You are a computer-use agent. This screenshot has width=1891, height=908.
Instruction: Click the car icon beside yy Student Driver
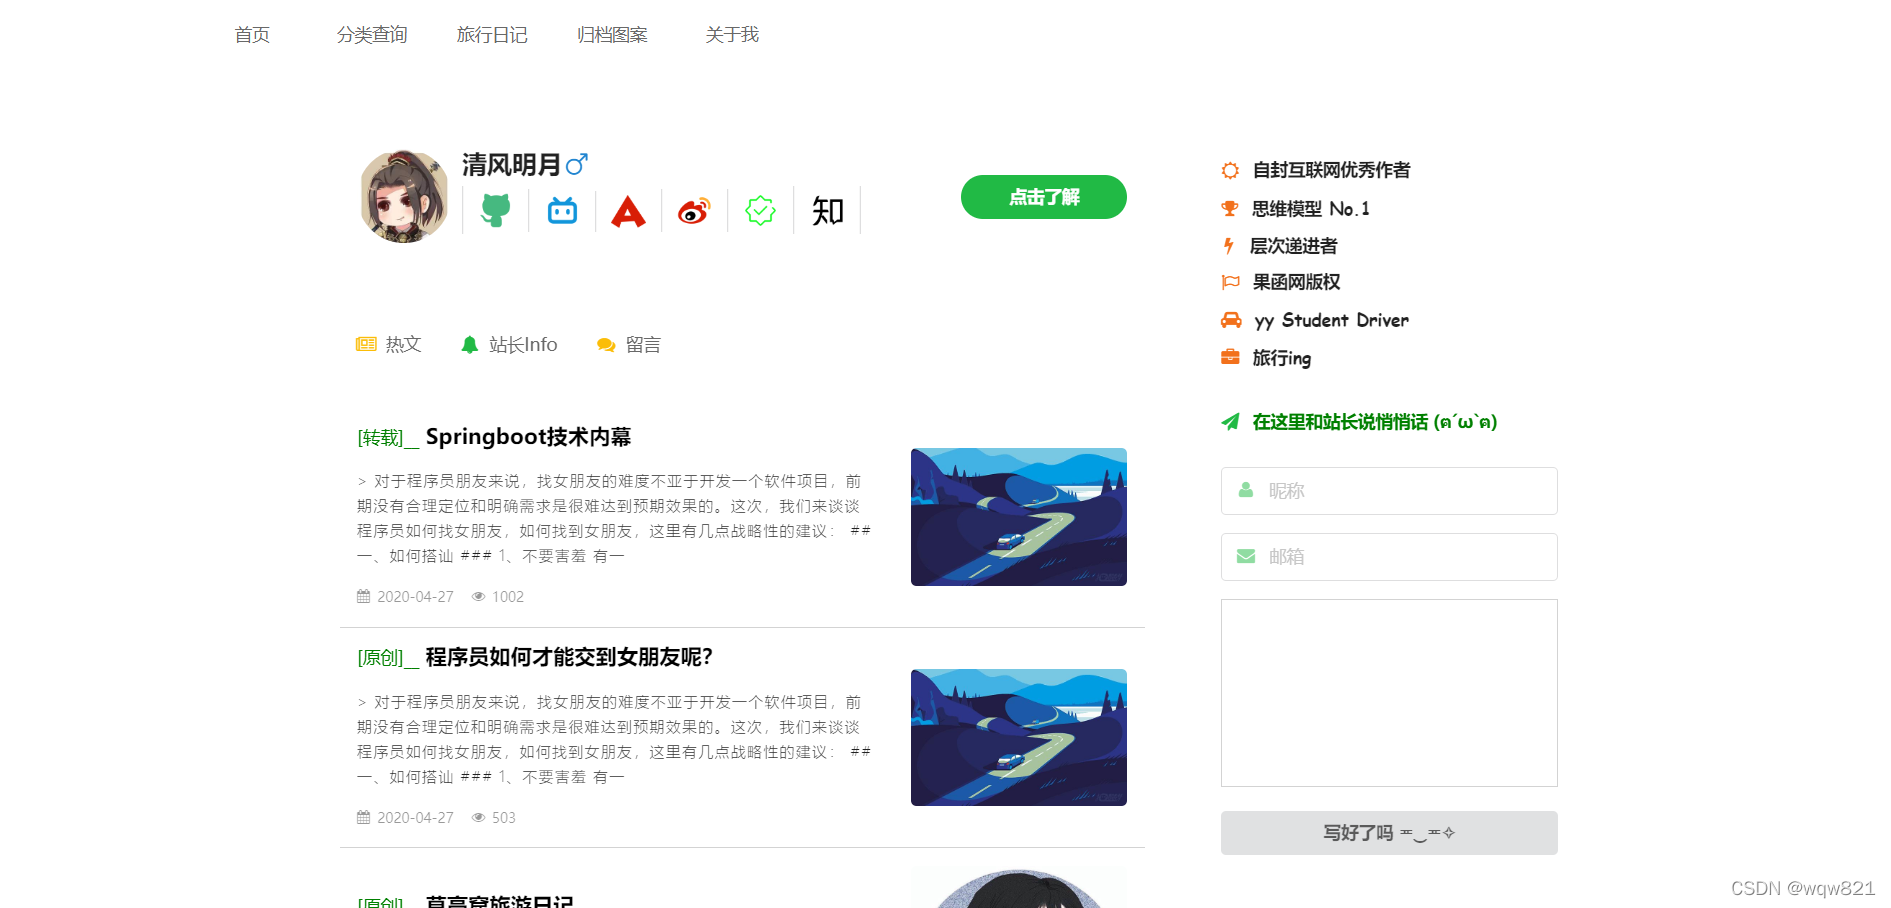[x=1231, y=320]
